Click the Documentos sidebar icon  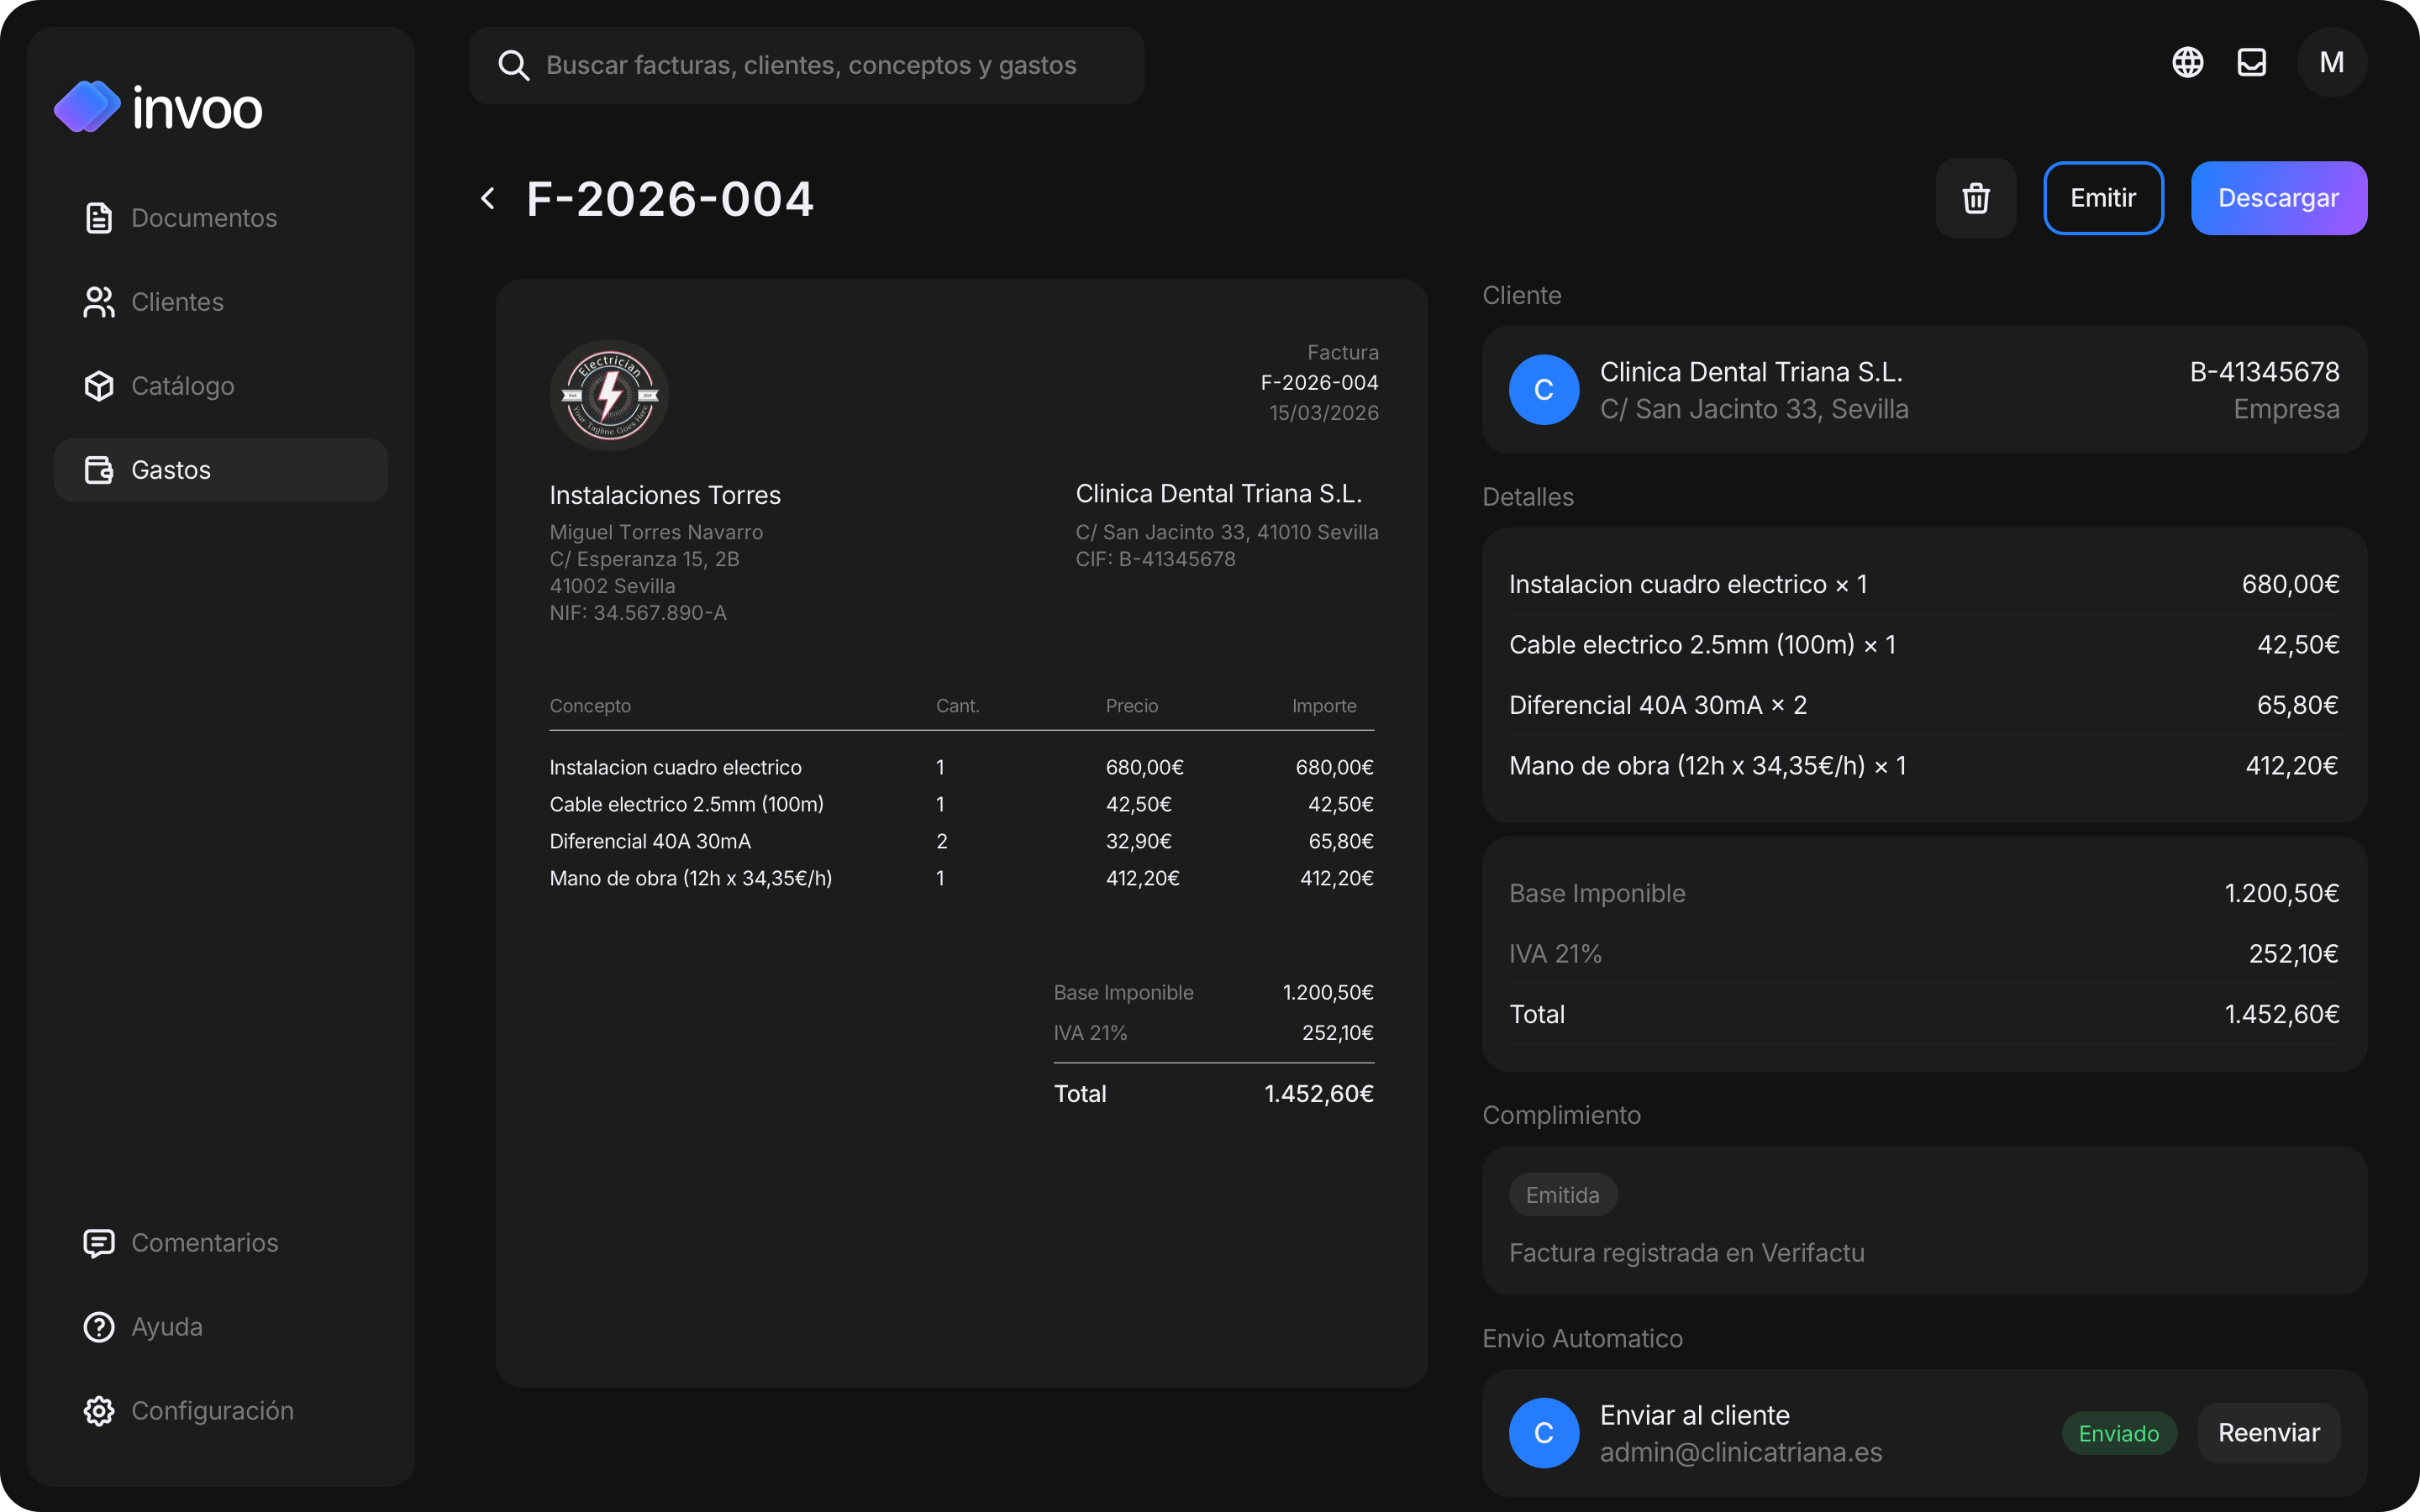click(99, 218)
